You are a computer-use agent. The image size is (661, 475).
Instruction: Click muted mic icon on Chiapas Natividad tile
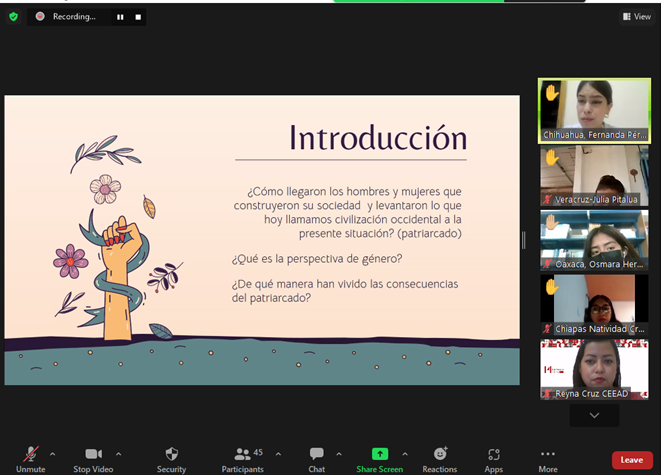coord(547,329)
